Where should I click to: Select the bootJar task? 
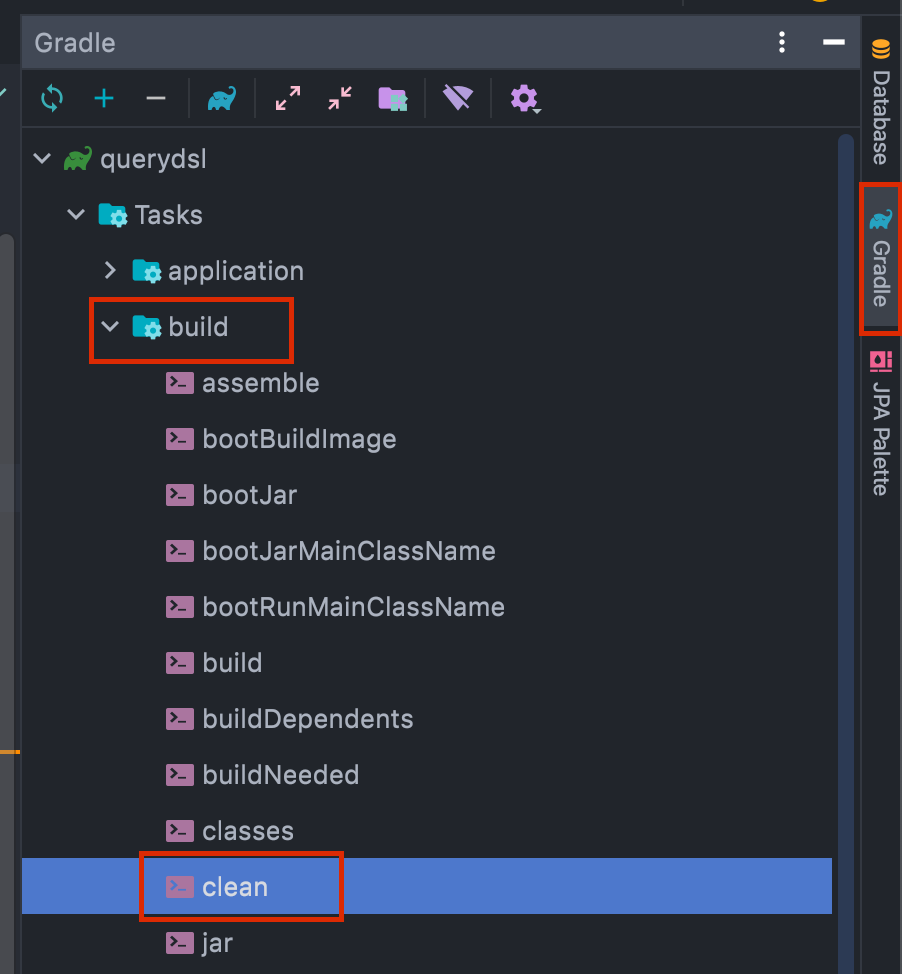[x=249, y=495]
